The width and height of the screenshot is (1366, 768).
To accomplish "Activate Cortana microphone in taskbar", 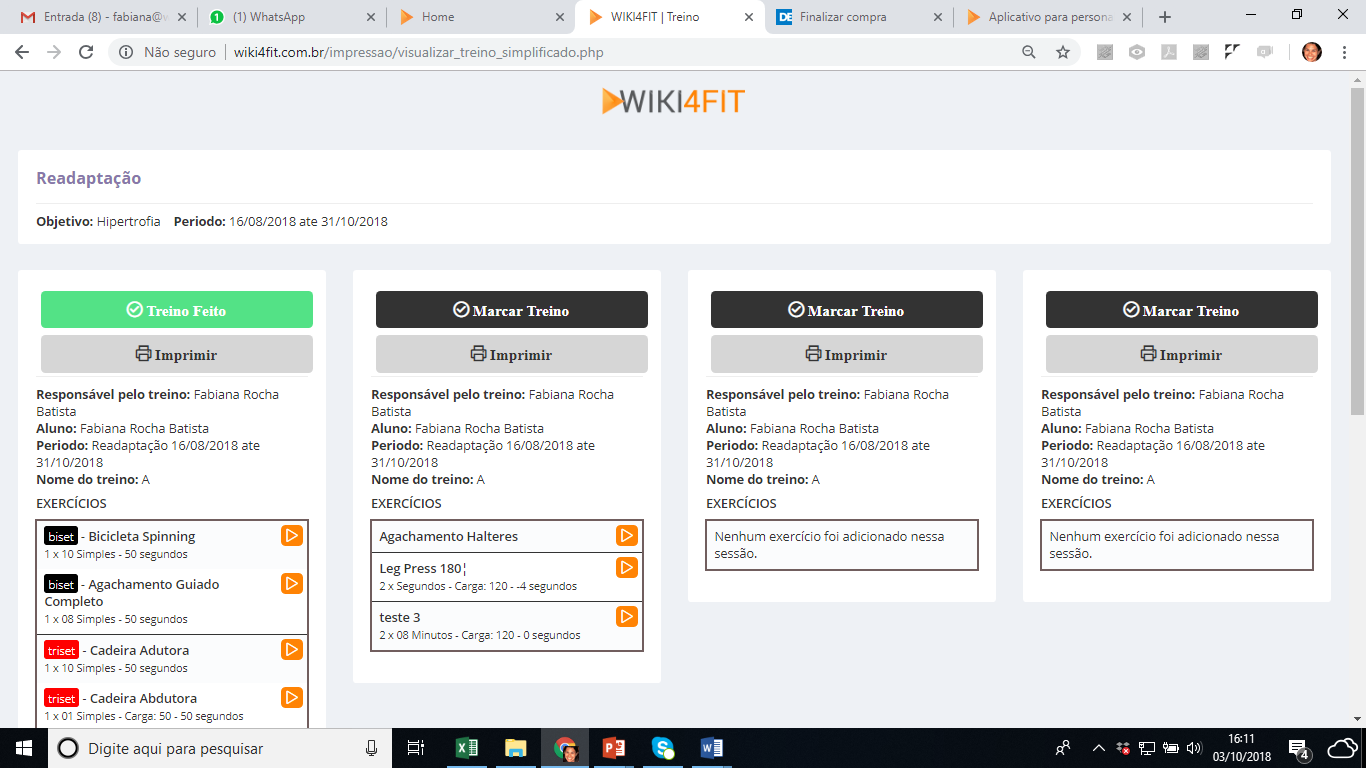I will coord(372,748).
